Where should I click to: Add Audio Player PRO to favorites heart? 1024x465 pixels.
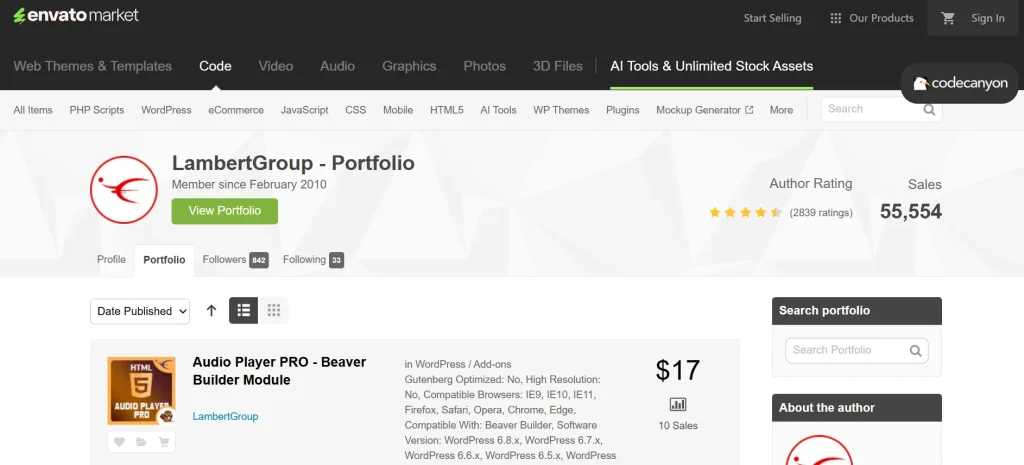coord(119,441)
